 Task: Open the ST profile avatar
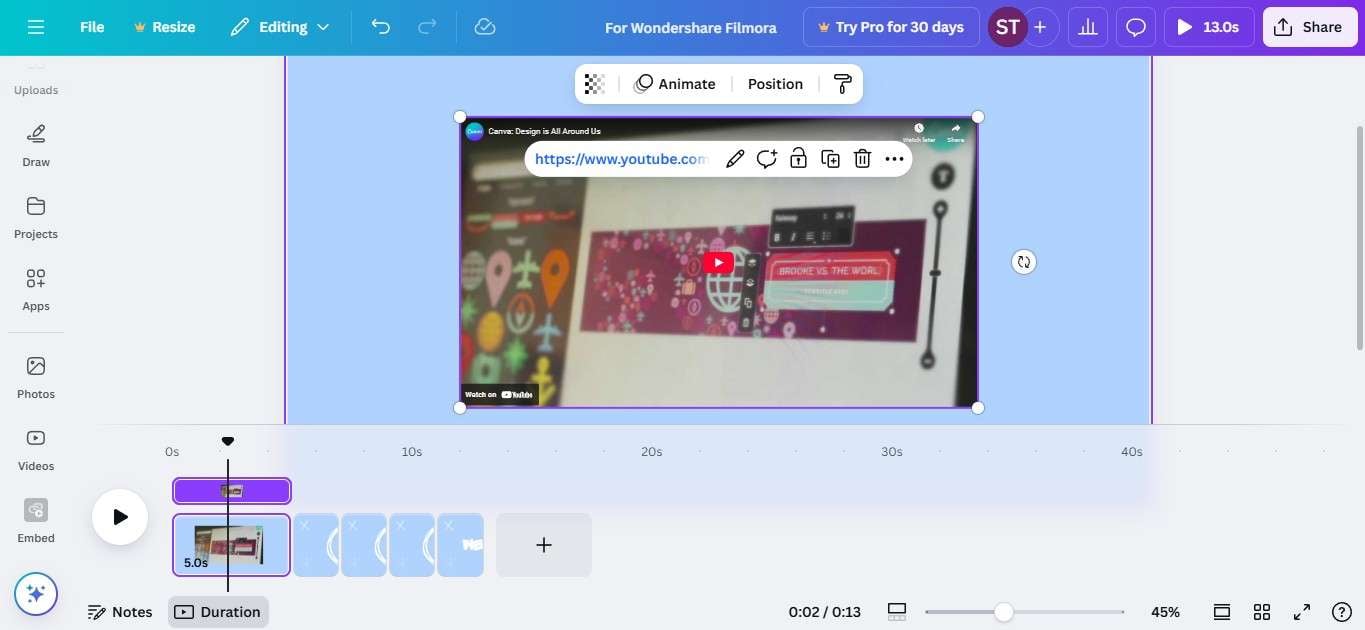click(1007, 27)
